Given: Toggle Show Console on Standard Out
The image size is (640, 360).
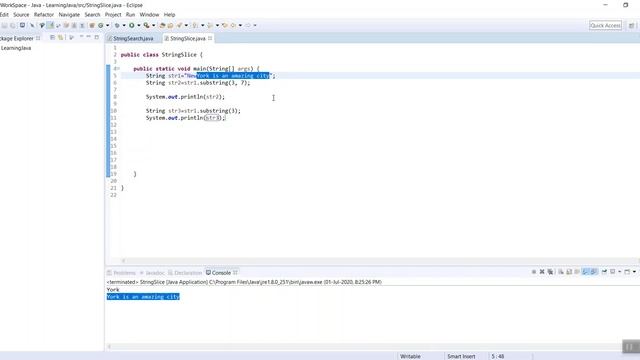Looking at the screenshot, I should coord(585,272).
